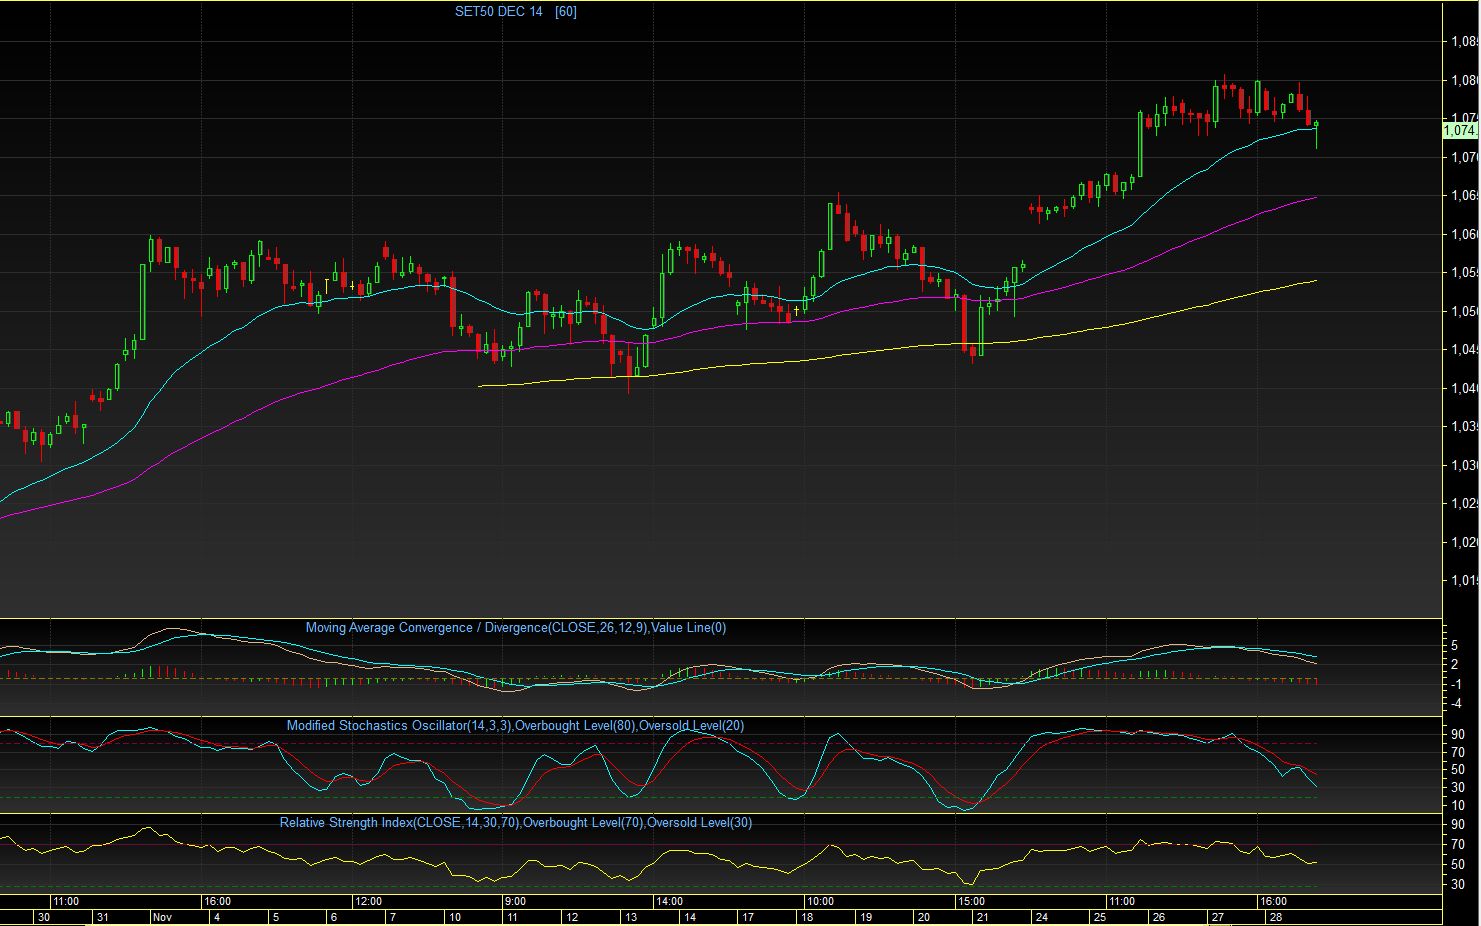Click the 1,085 price axis label
This screenshot has height=926, width=1481.
pyautogui.click(x=1464, y=42)
